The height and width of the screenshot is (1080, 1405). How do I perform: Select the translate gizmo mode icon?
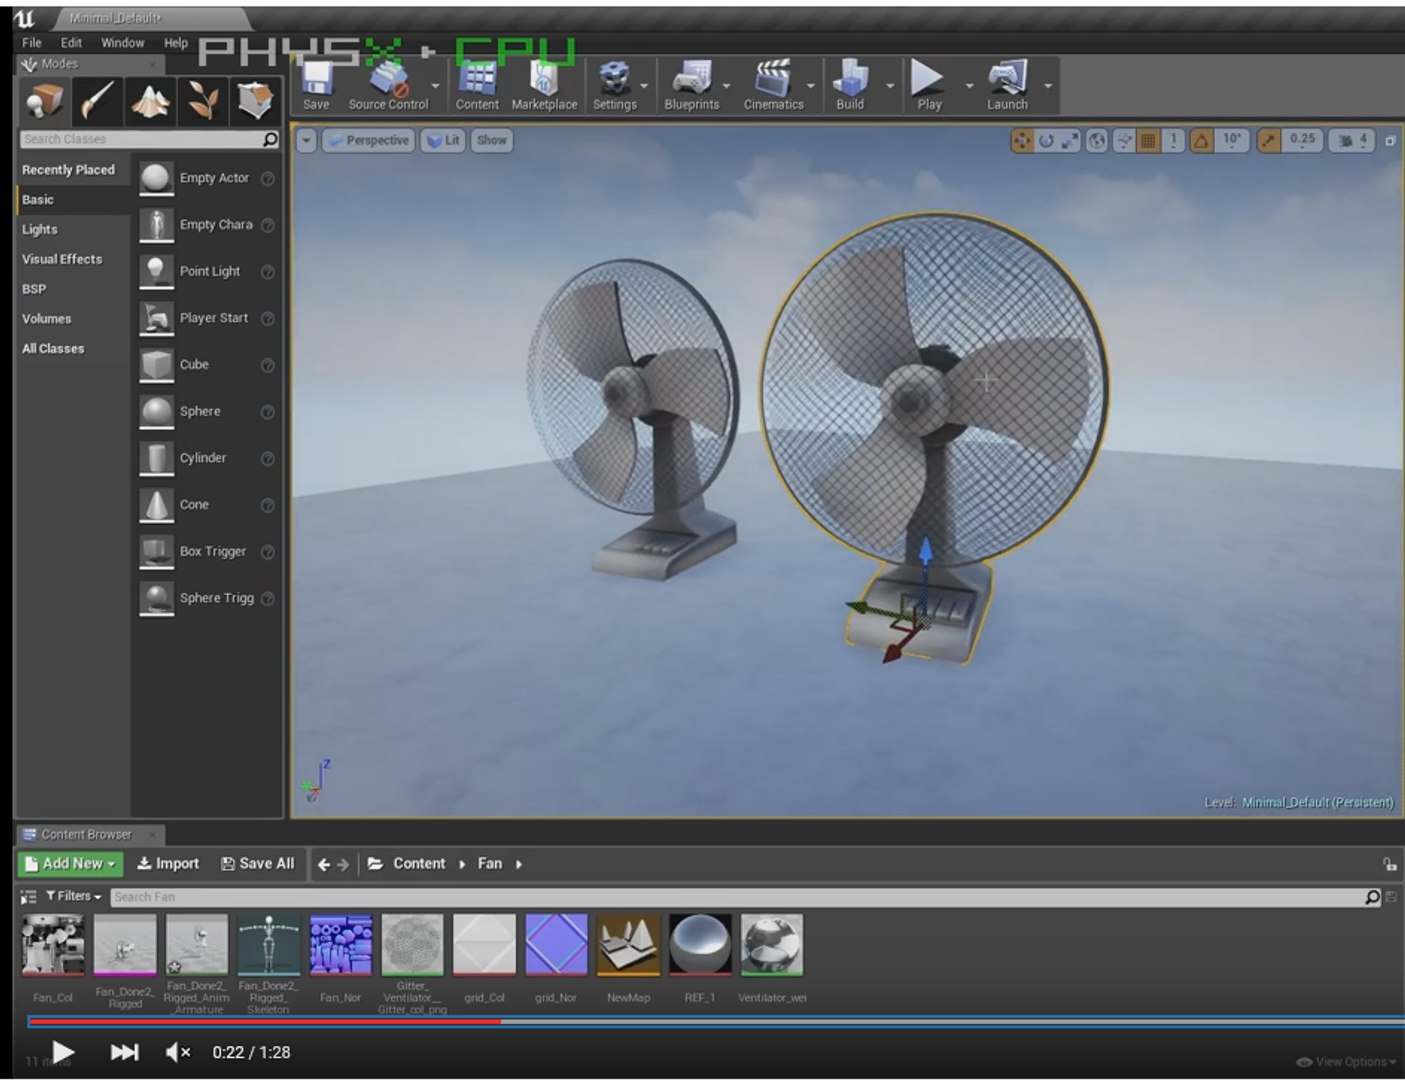click(x=1021, y=141)
